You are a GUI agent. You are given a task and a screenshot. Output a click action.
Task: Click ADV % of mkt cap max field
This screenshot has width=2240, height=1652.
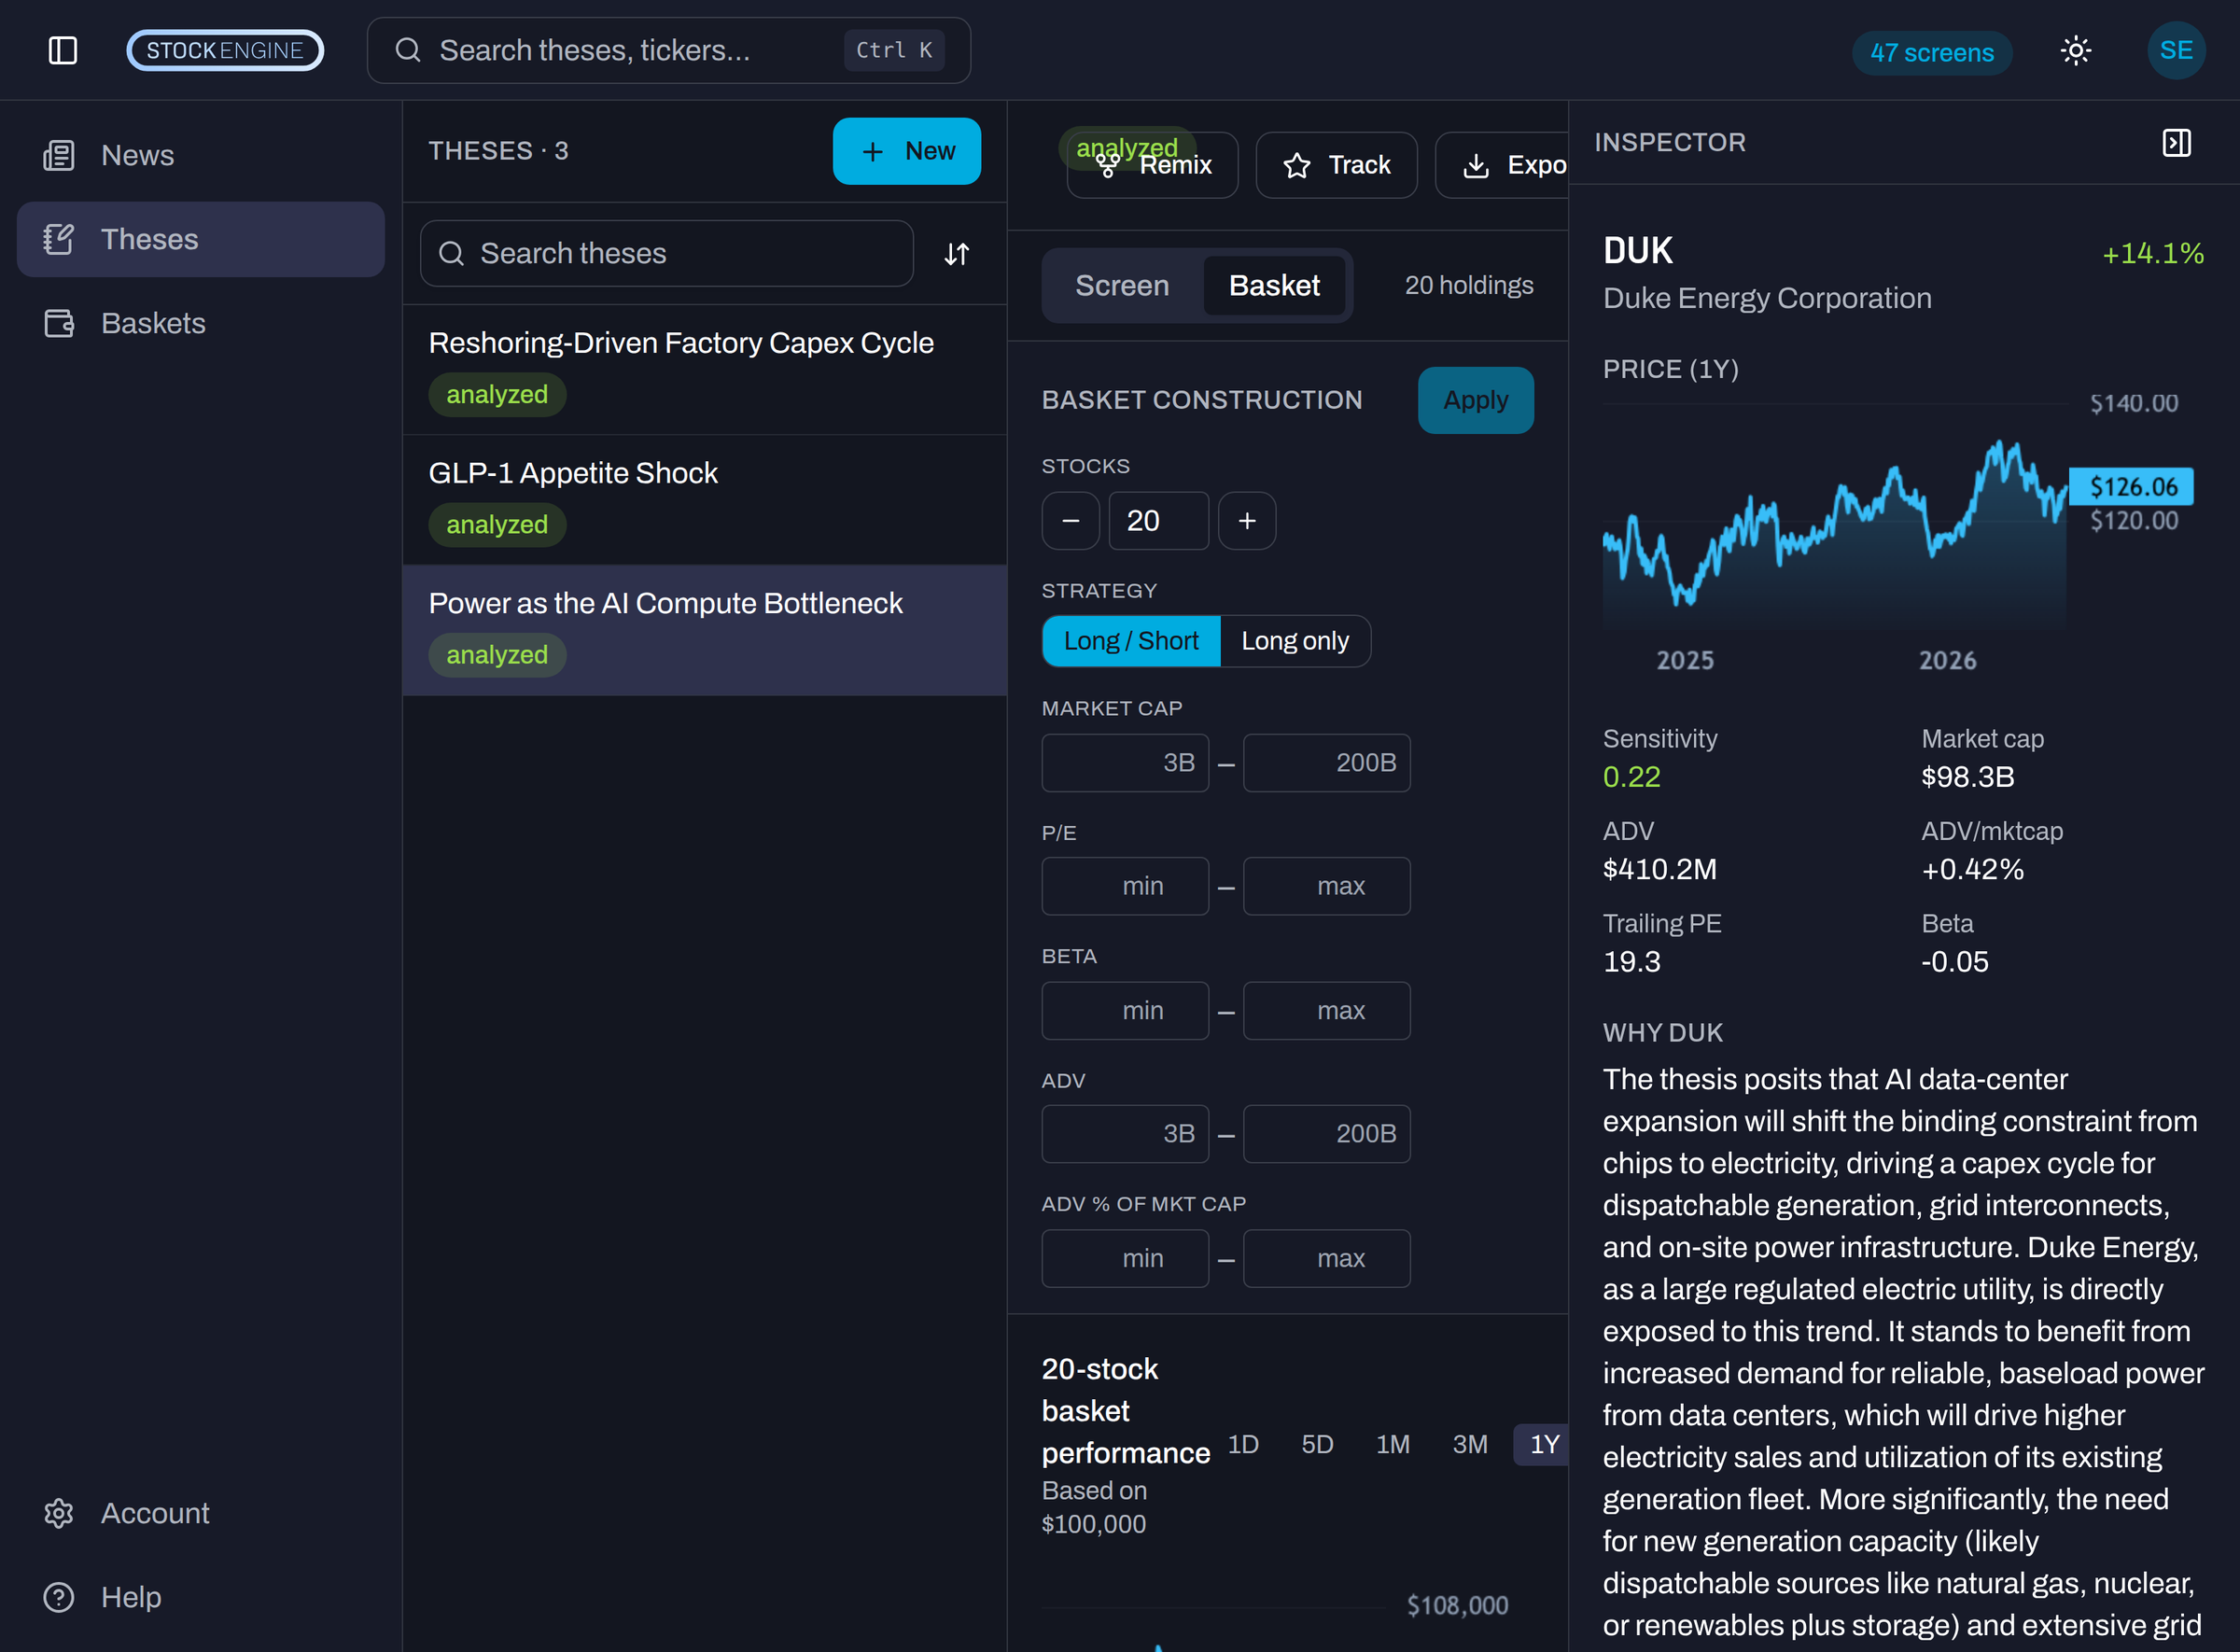tap(1327, 1259)
